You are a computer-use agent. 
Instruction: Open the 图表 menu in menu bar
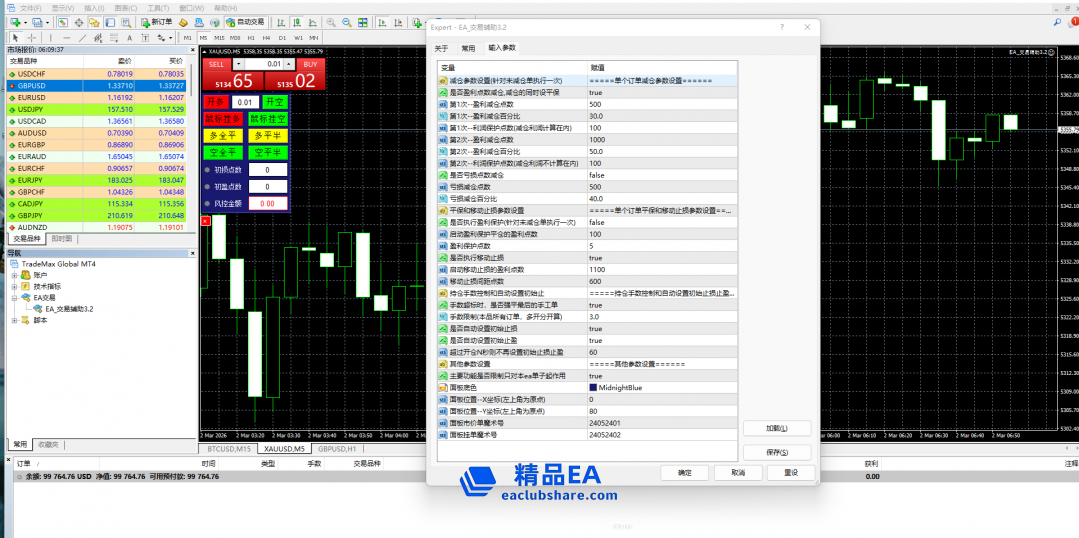124,7
